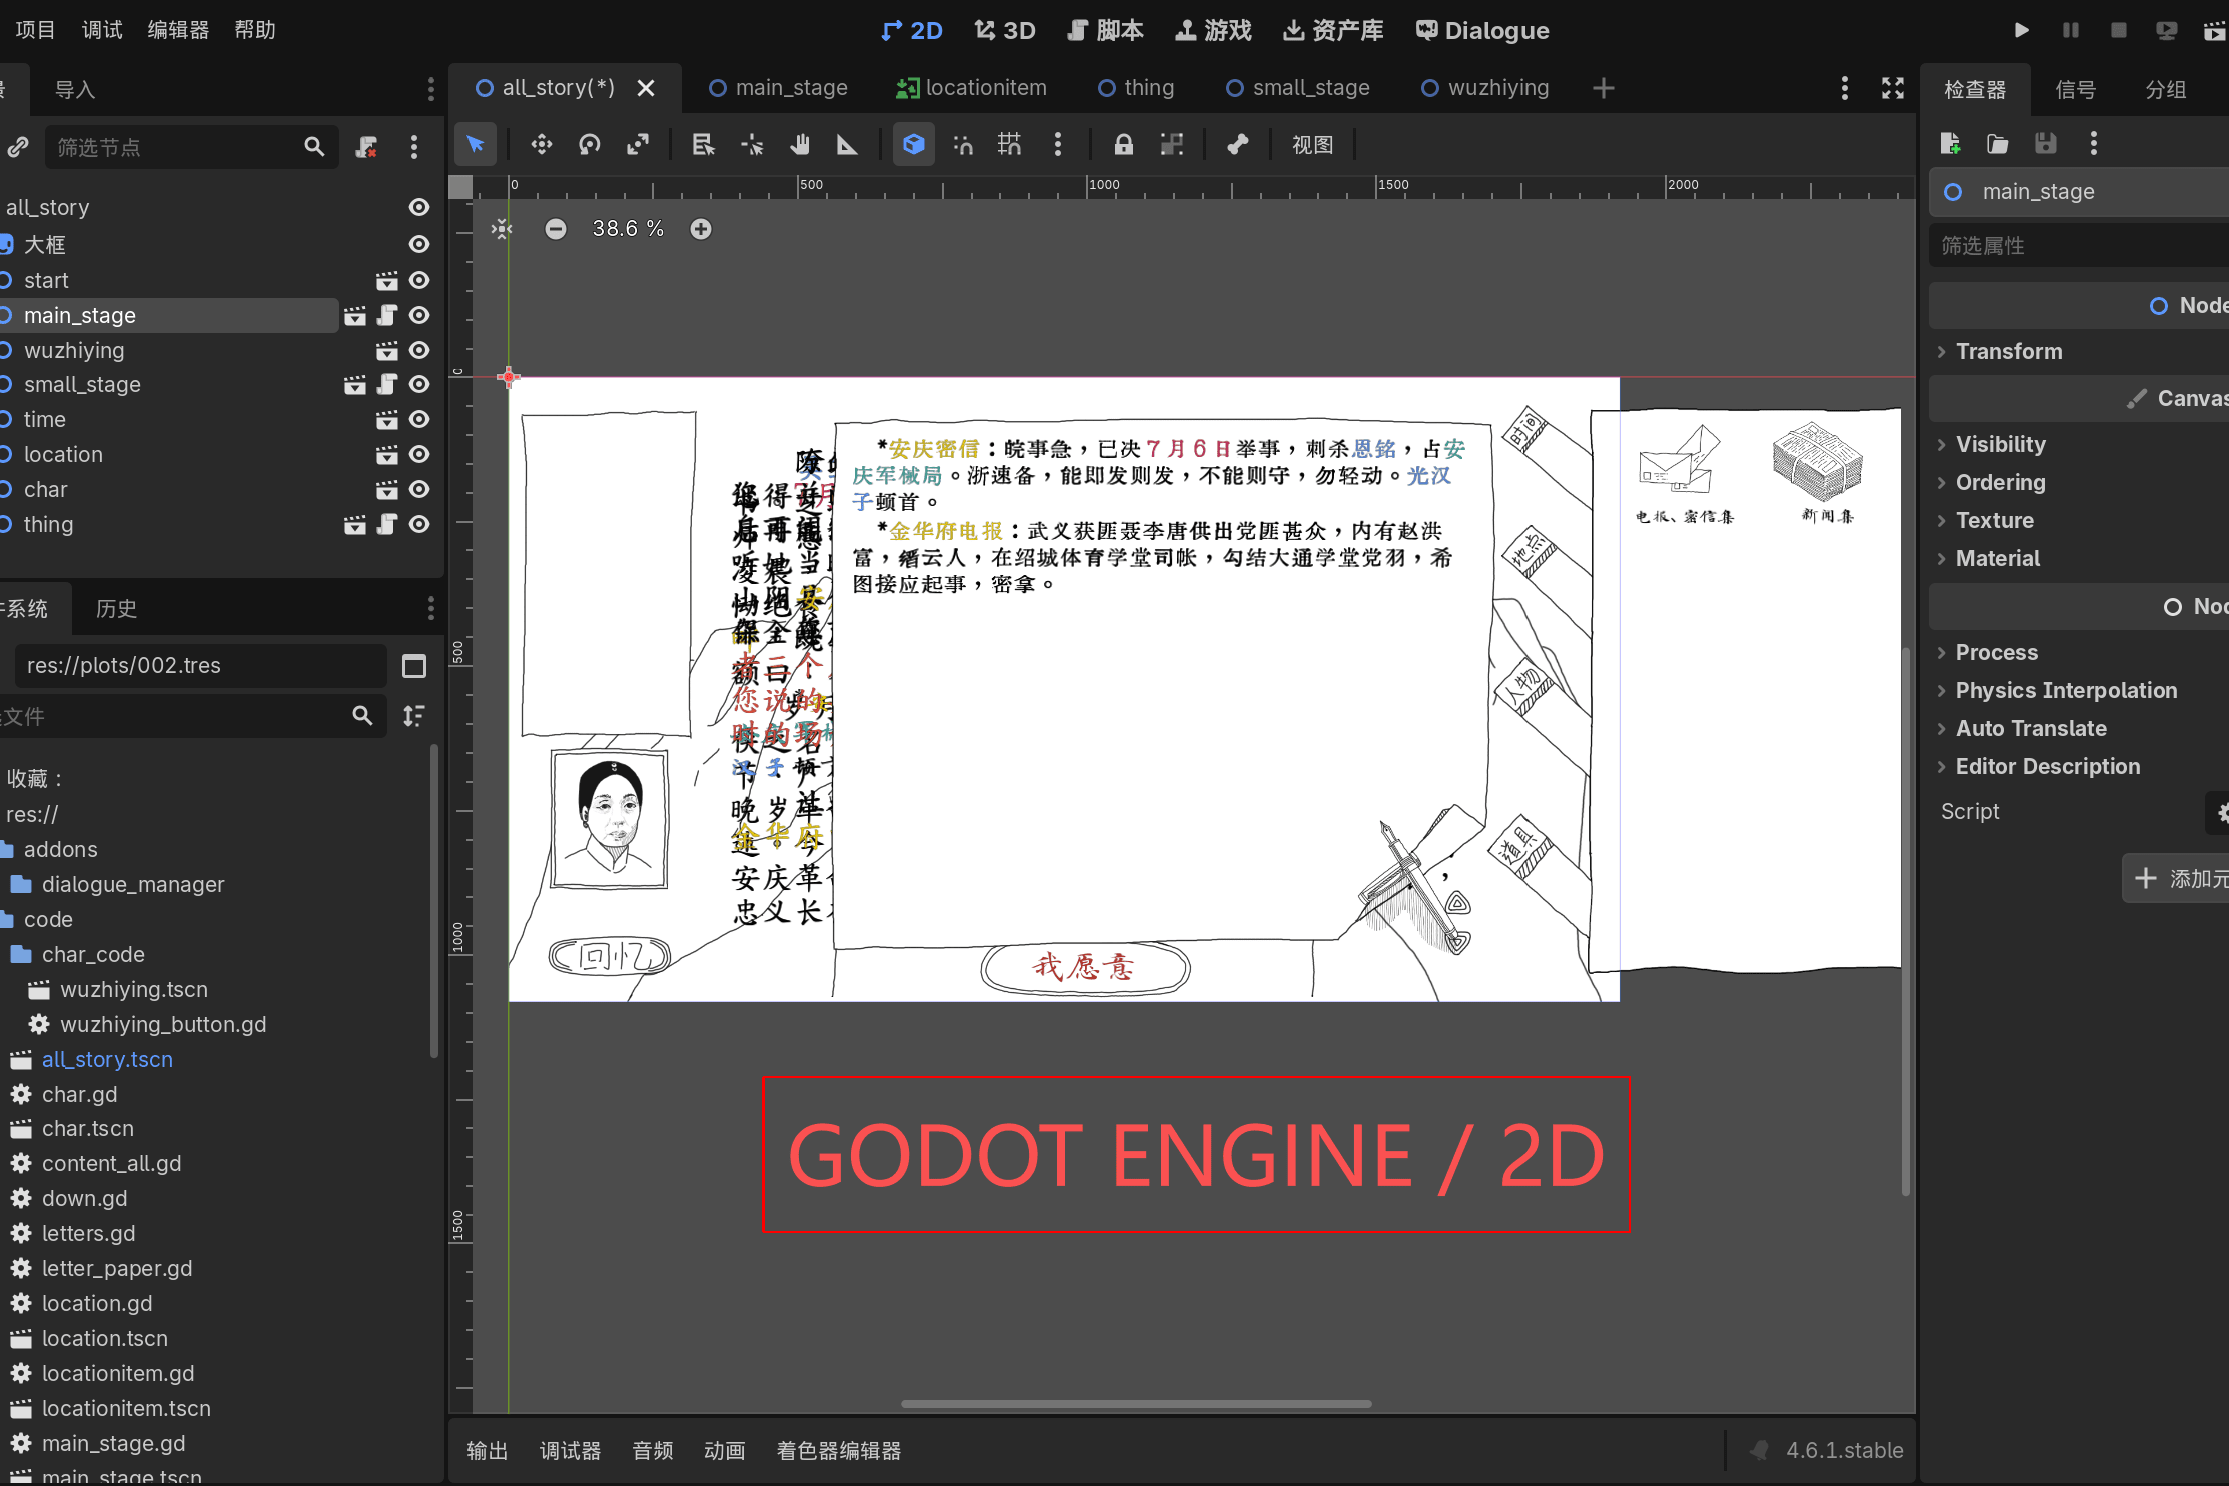
Task: Group the selected node's children
Action: pos(1172,145)
